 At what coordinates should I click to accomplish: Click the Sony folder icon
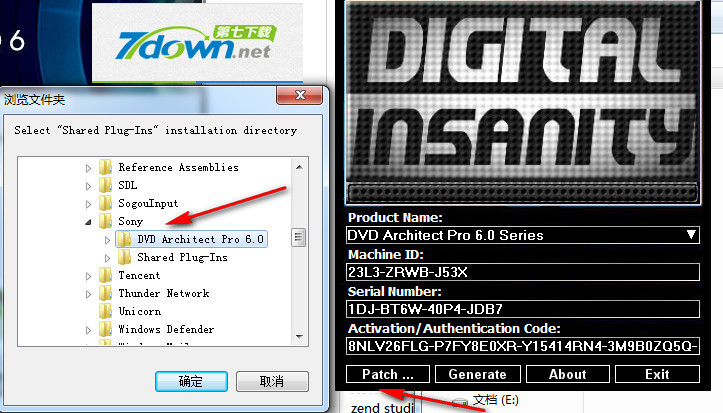point(106,221)
